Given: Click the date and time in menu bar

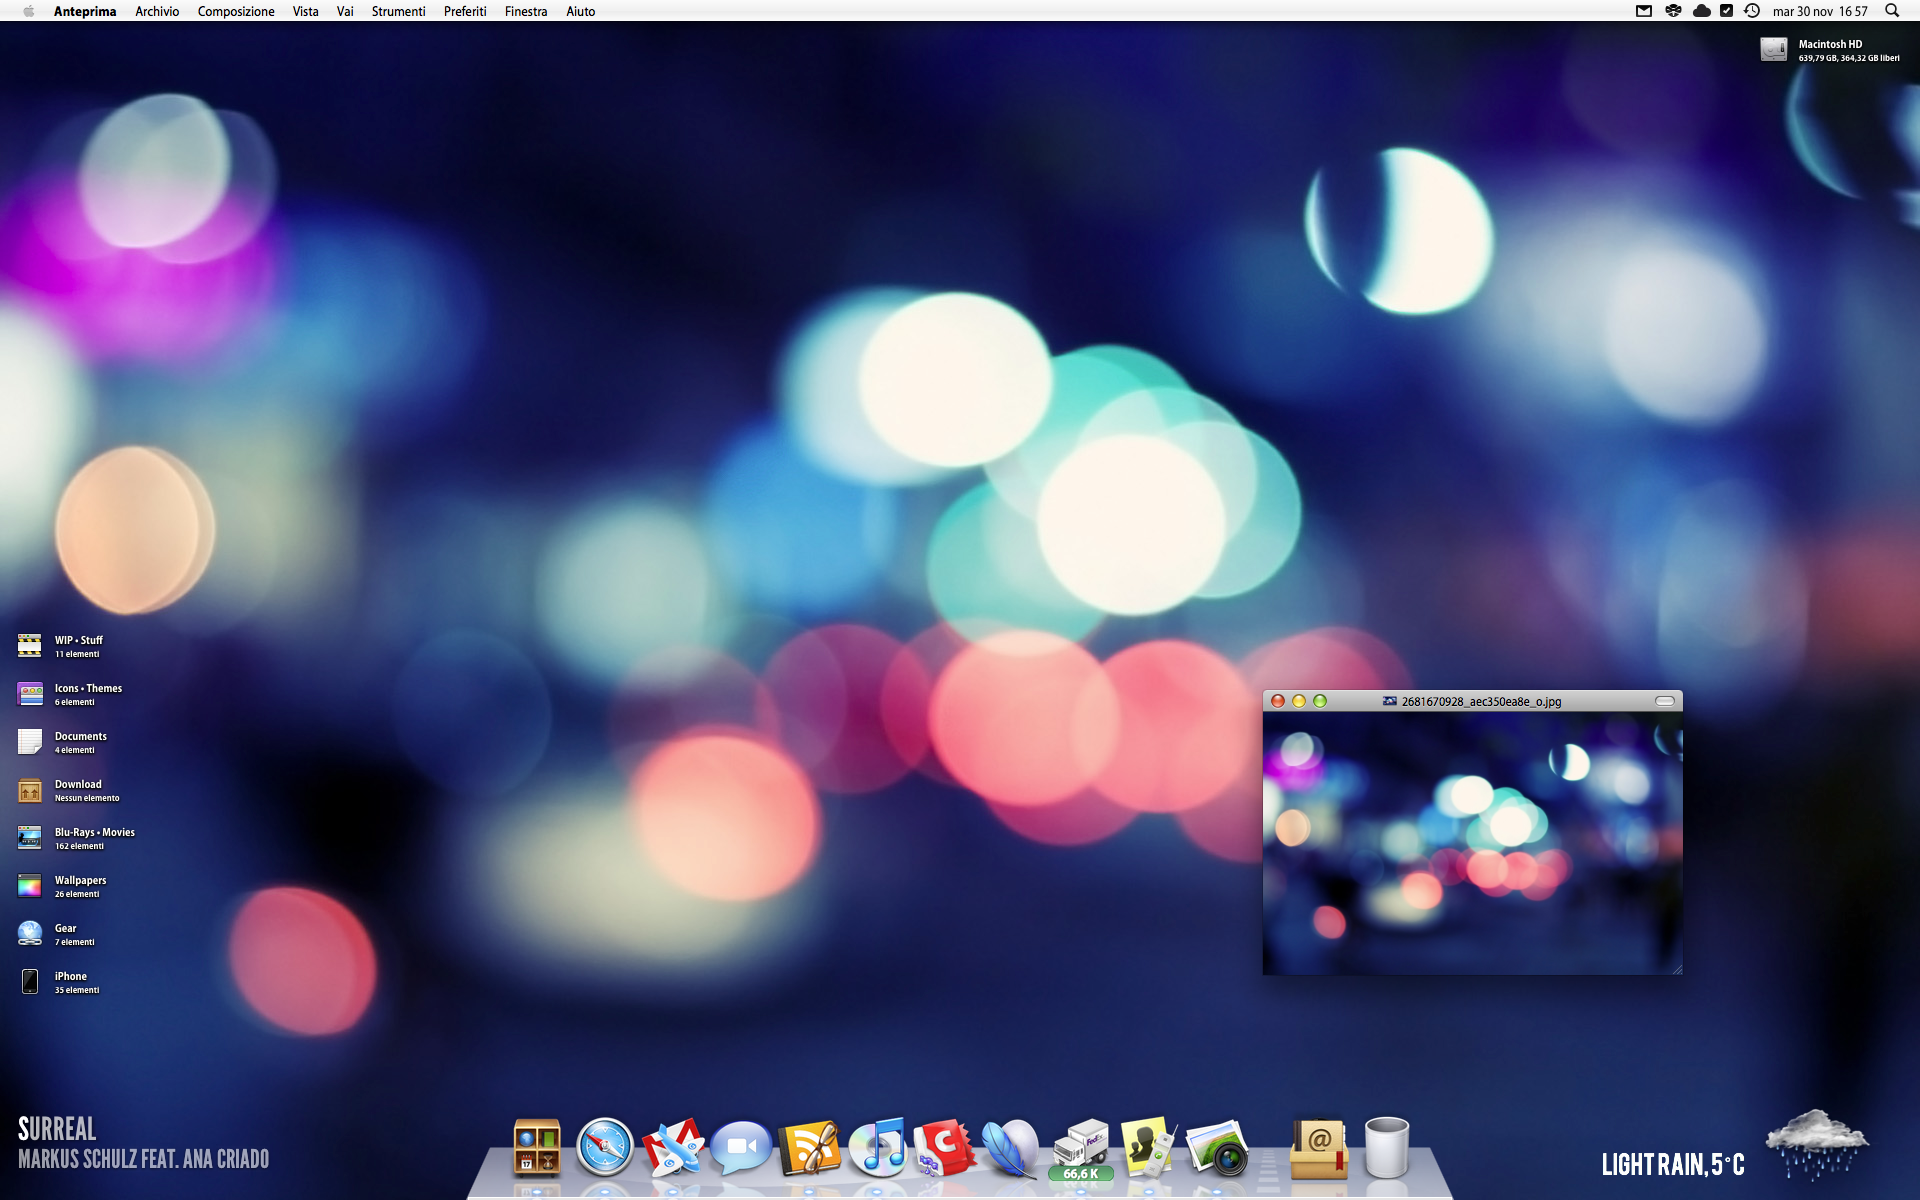Looking at the screenshot, I should 1820,11.
